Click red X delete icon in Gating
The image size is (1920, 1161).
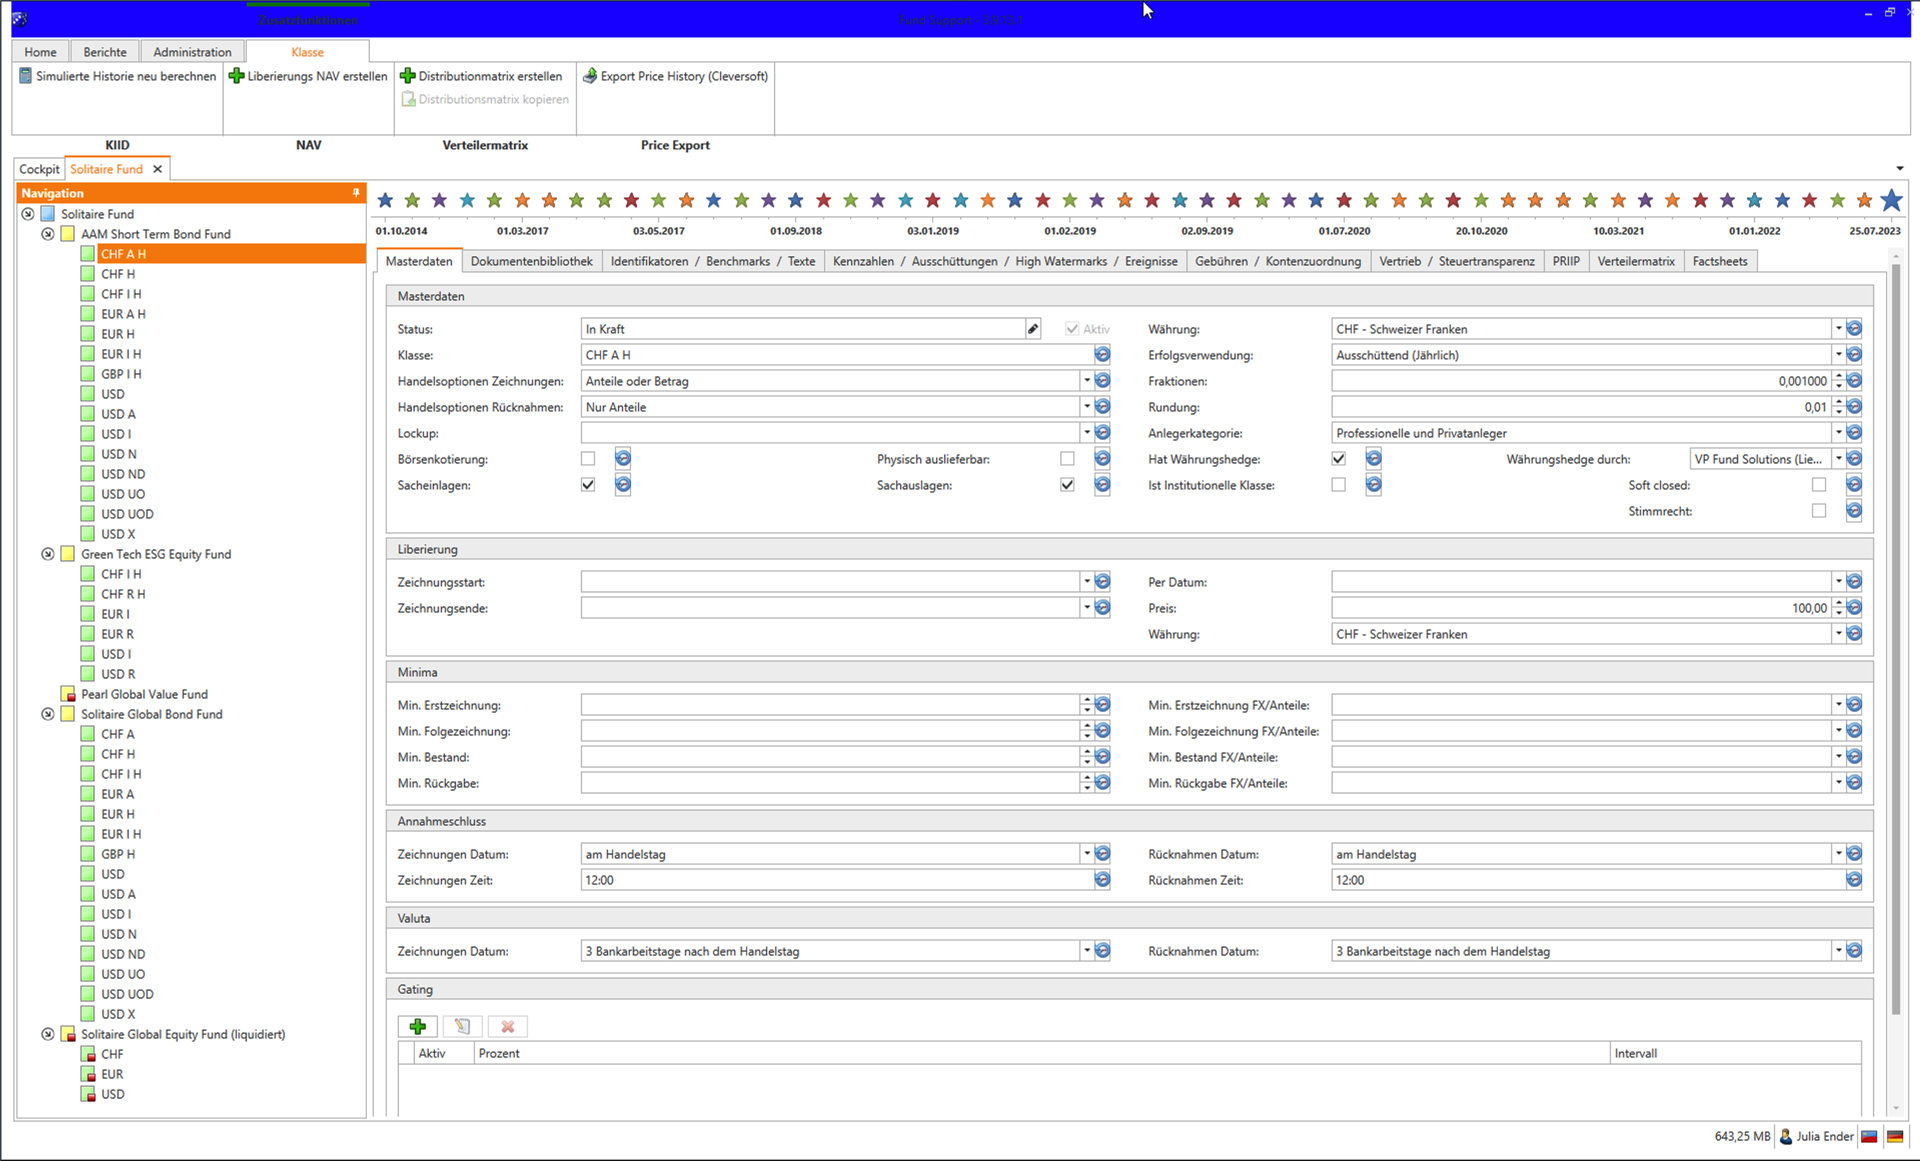pyautogui.click(x=507, y=1027)
